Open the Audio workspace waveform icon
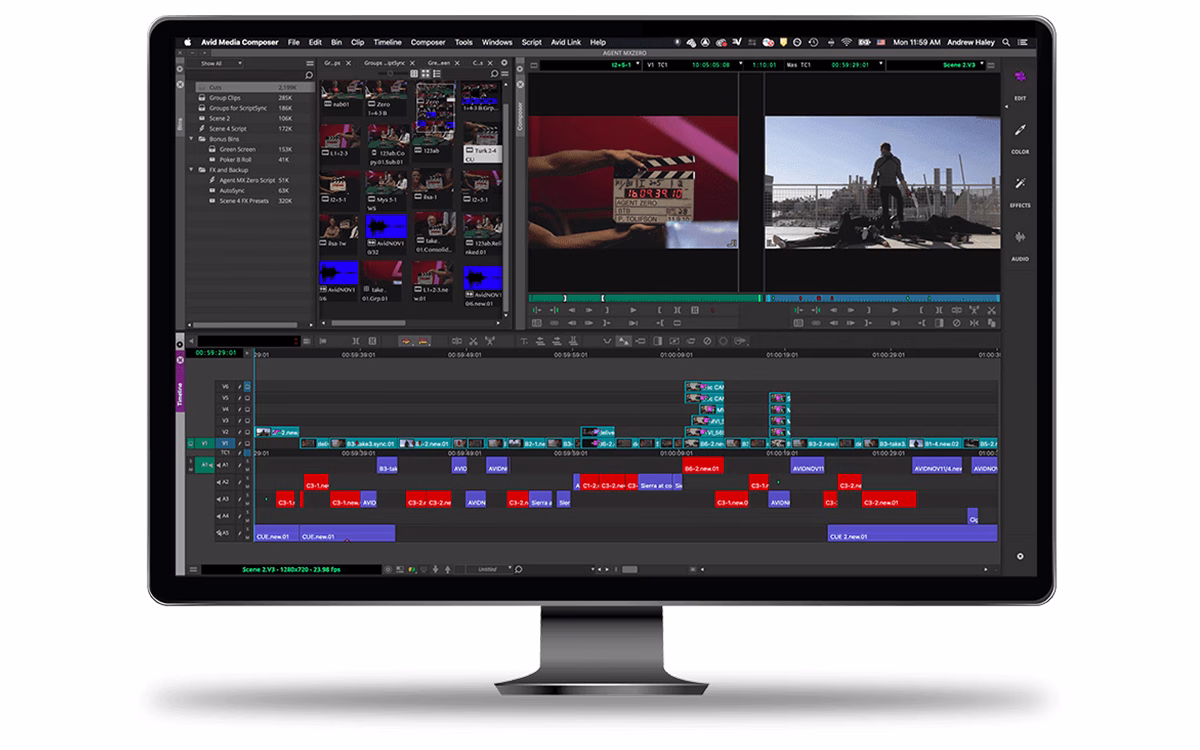 pos(1020,238)
